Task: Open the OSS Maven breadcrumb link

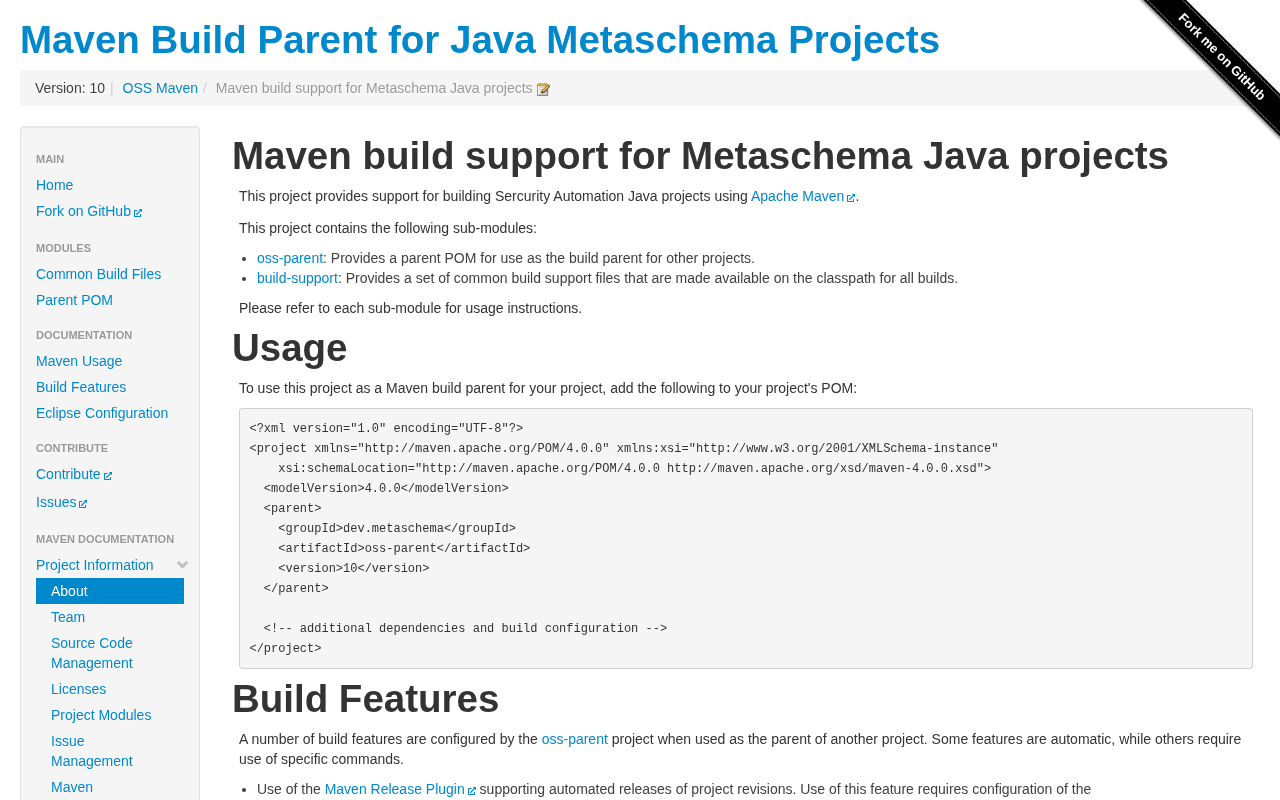Action: (160, 88)
